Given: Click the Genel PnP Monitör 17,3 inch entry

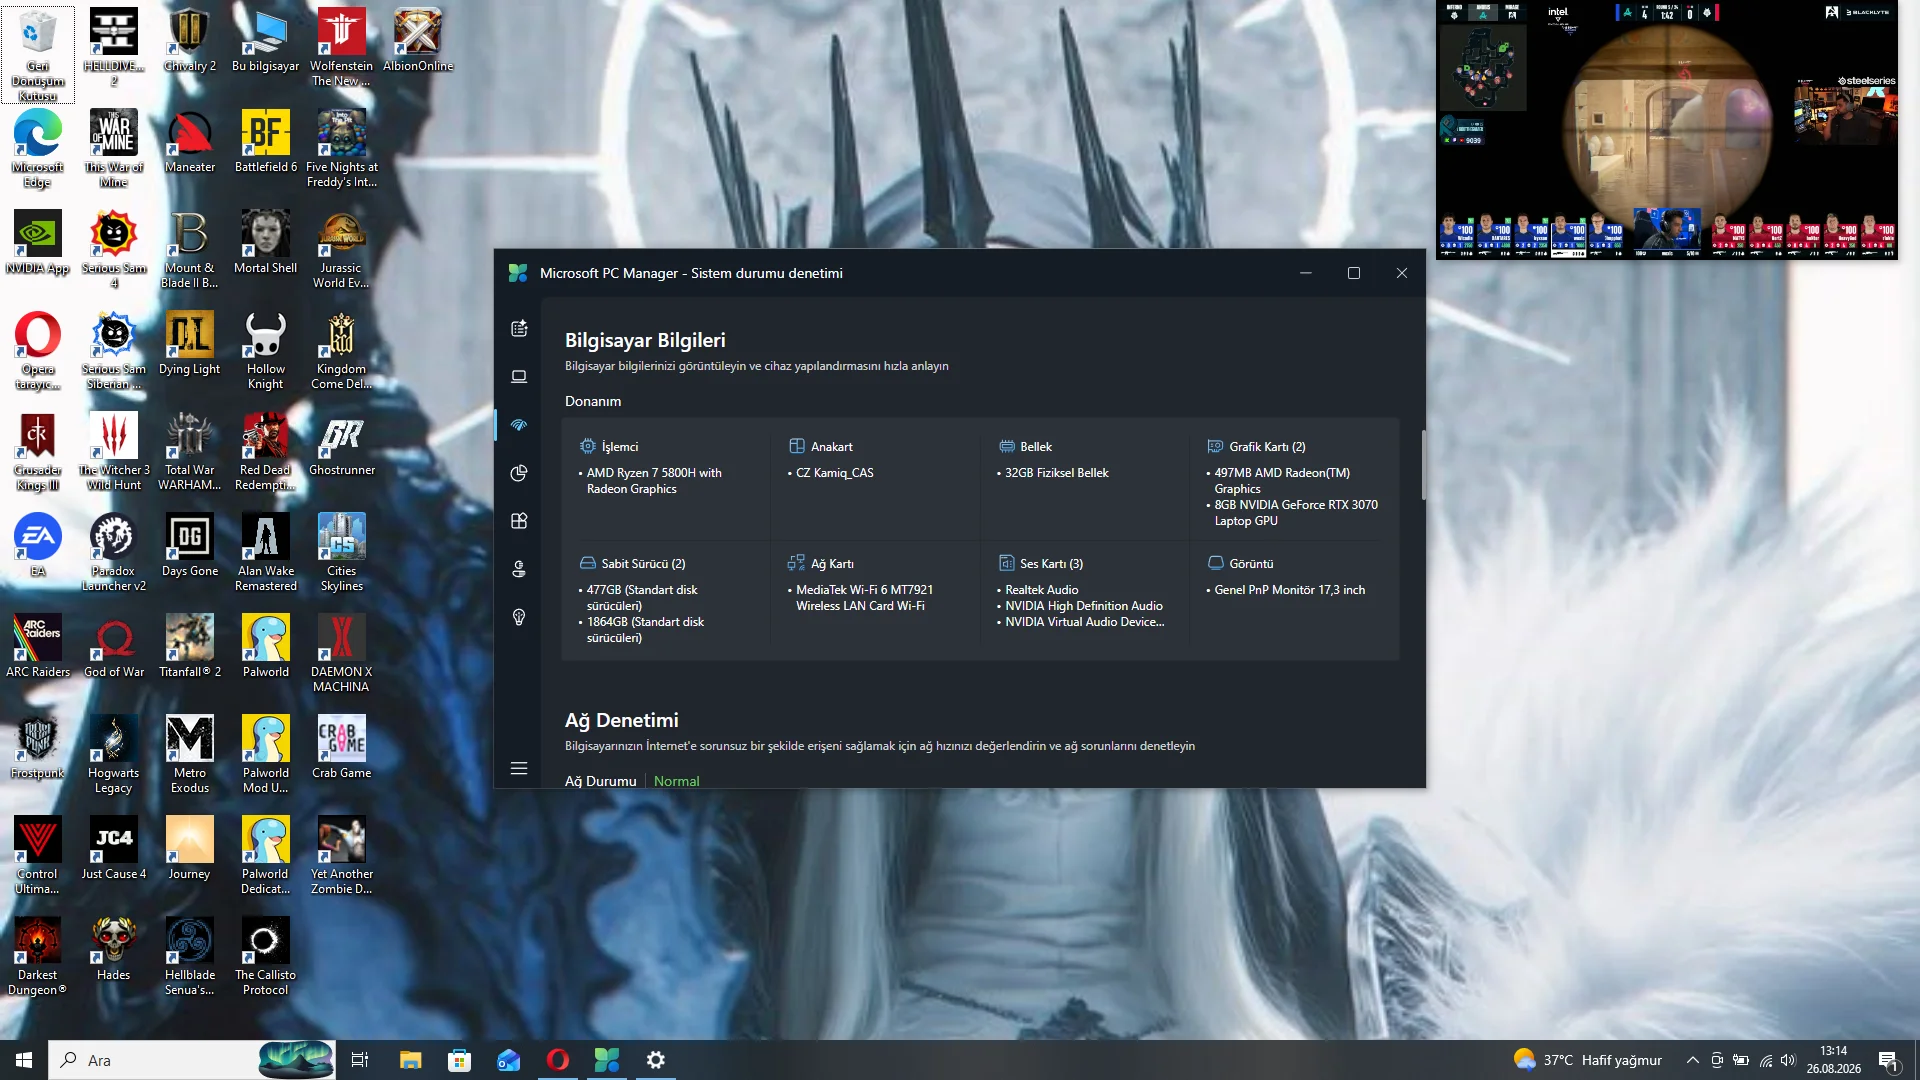Looking at the screenshot, I should click(x=1289, y=590).
